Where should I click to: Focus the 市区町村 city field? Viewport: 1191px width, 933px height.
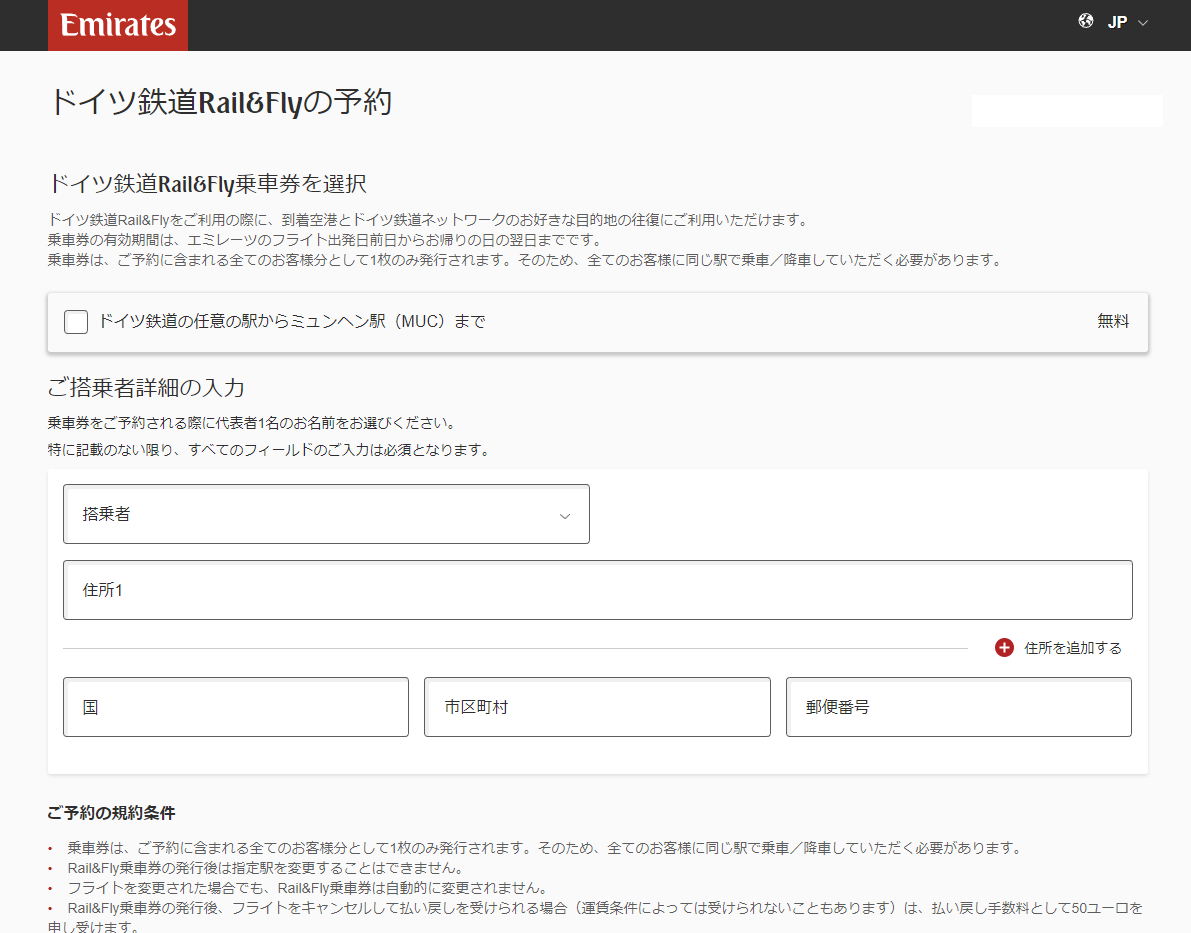coord(597,707)
